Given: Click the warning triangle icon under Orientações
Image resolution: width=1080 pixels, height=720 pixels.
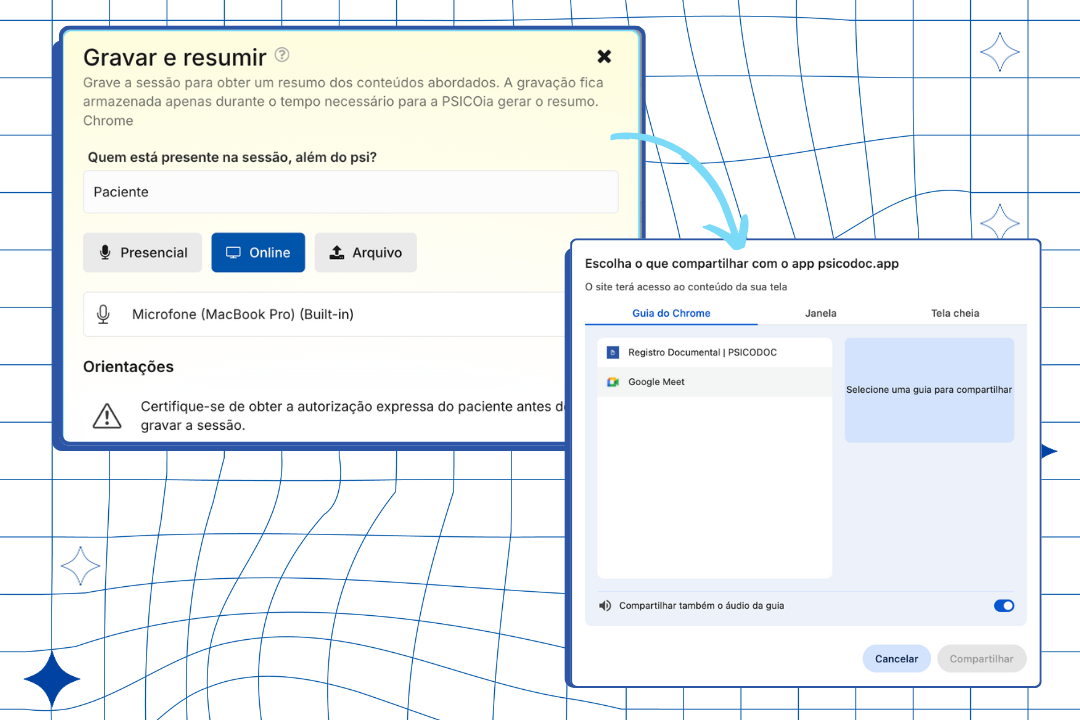Looking at the screenshot, I should tap(107, 416).
